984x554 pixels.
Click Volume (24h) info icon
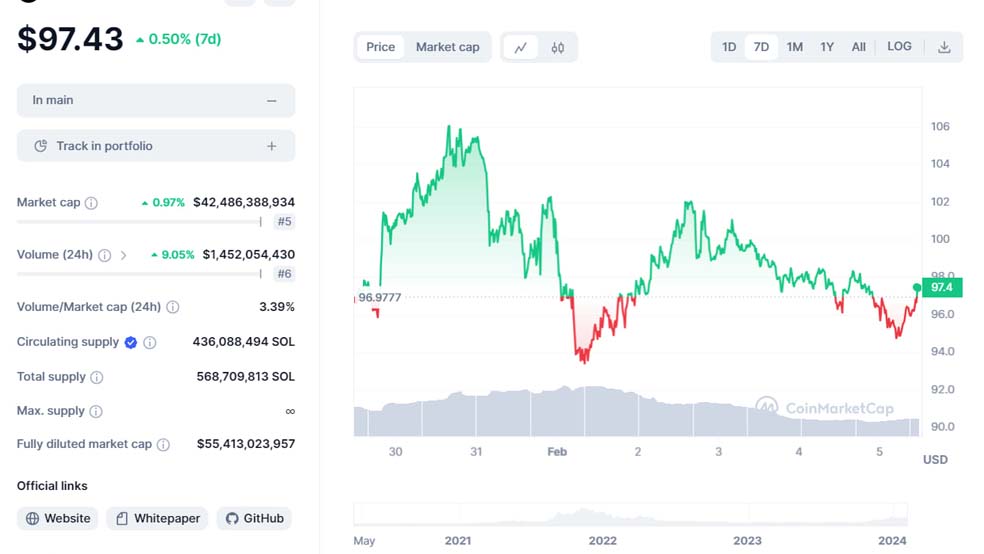coord(104,255)
